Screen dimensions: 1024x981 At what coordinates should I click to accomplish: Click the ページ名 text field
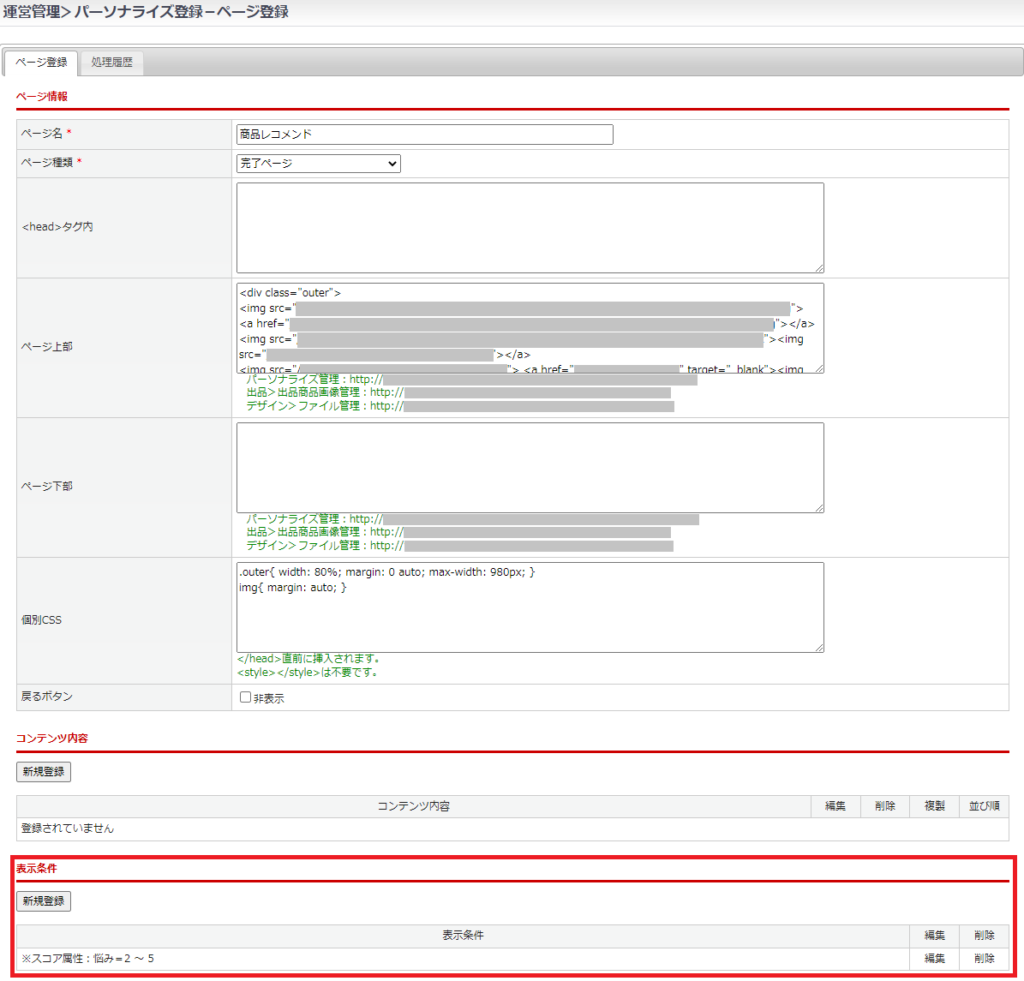(x=424, y=134)
